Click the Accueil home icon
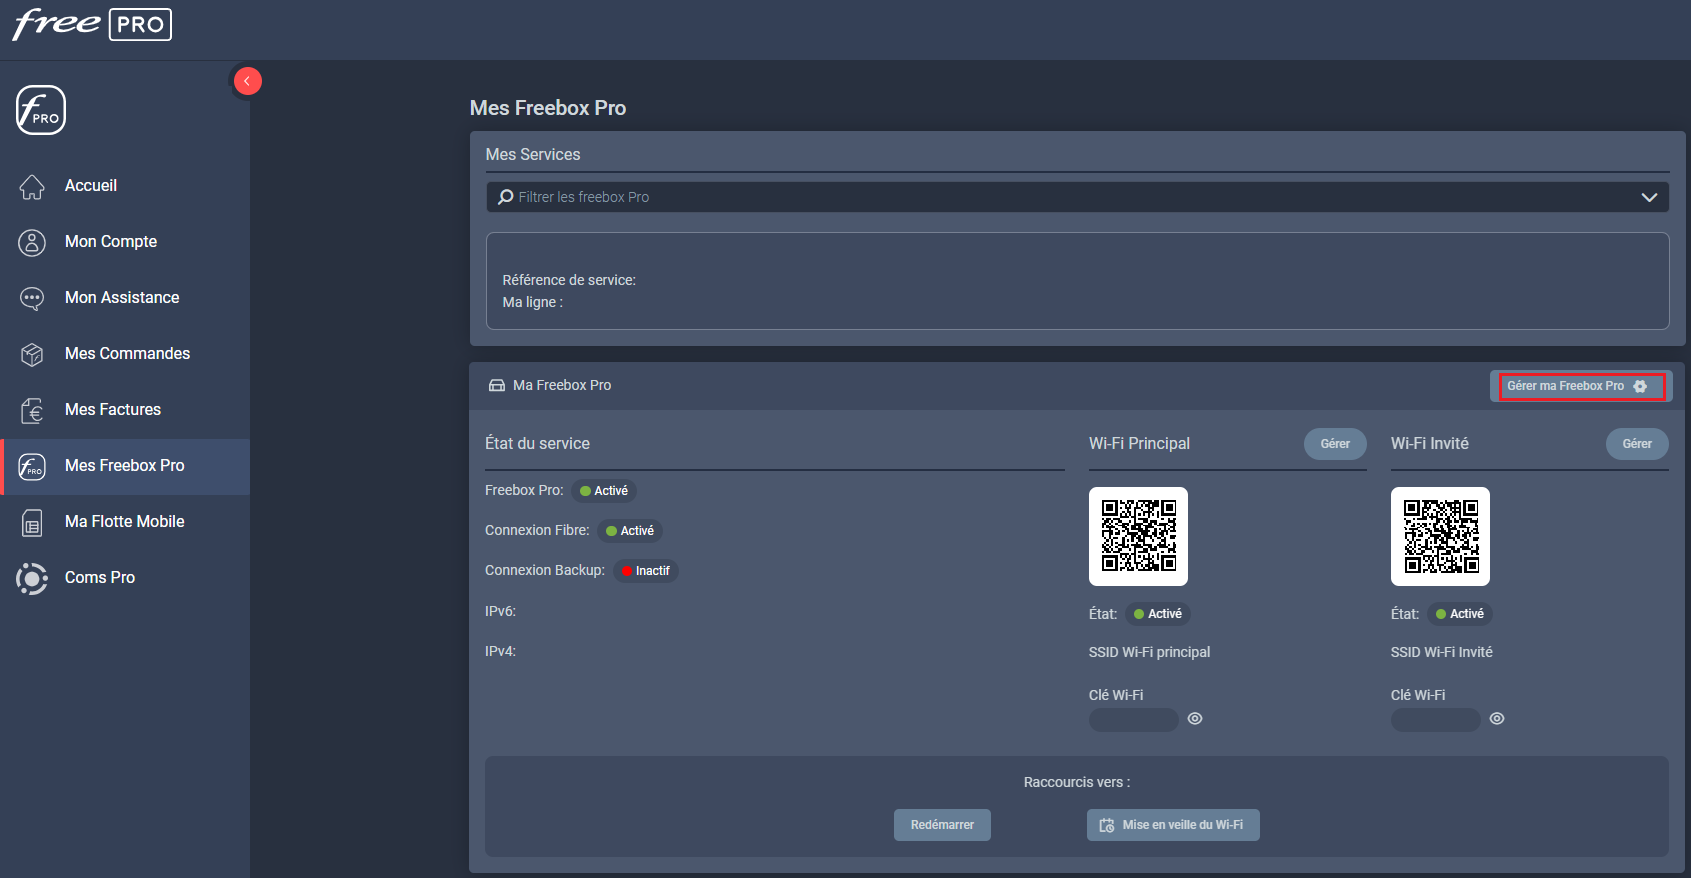Image resolution: width=1691 pixels, height=878 pixels. [32, 186]
